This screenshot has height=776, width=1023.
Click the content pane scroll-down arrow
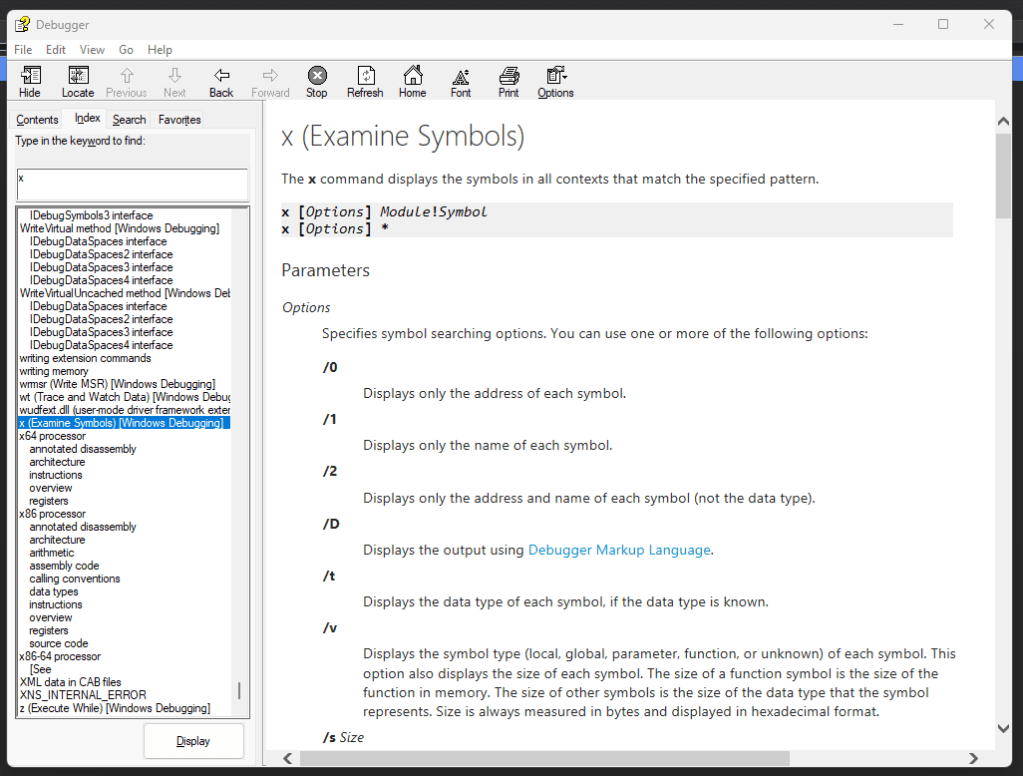coord(1004,729)
